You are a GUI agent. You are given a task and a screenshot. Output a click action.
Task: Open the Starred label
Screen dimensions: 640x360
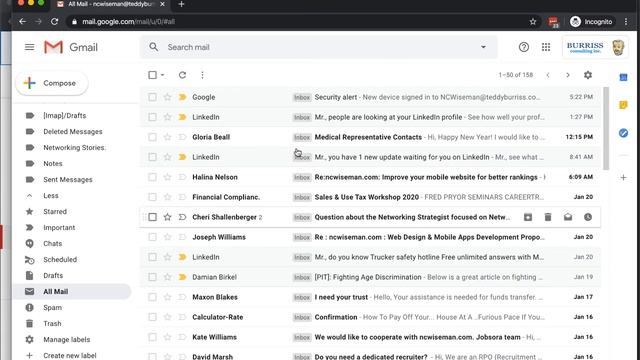click(55, 211)
